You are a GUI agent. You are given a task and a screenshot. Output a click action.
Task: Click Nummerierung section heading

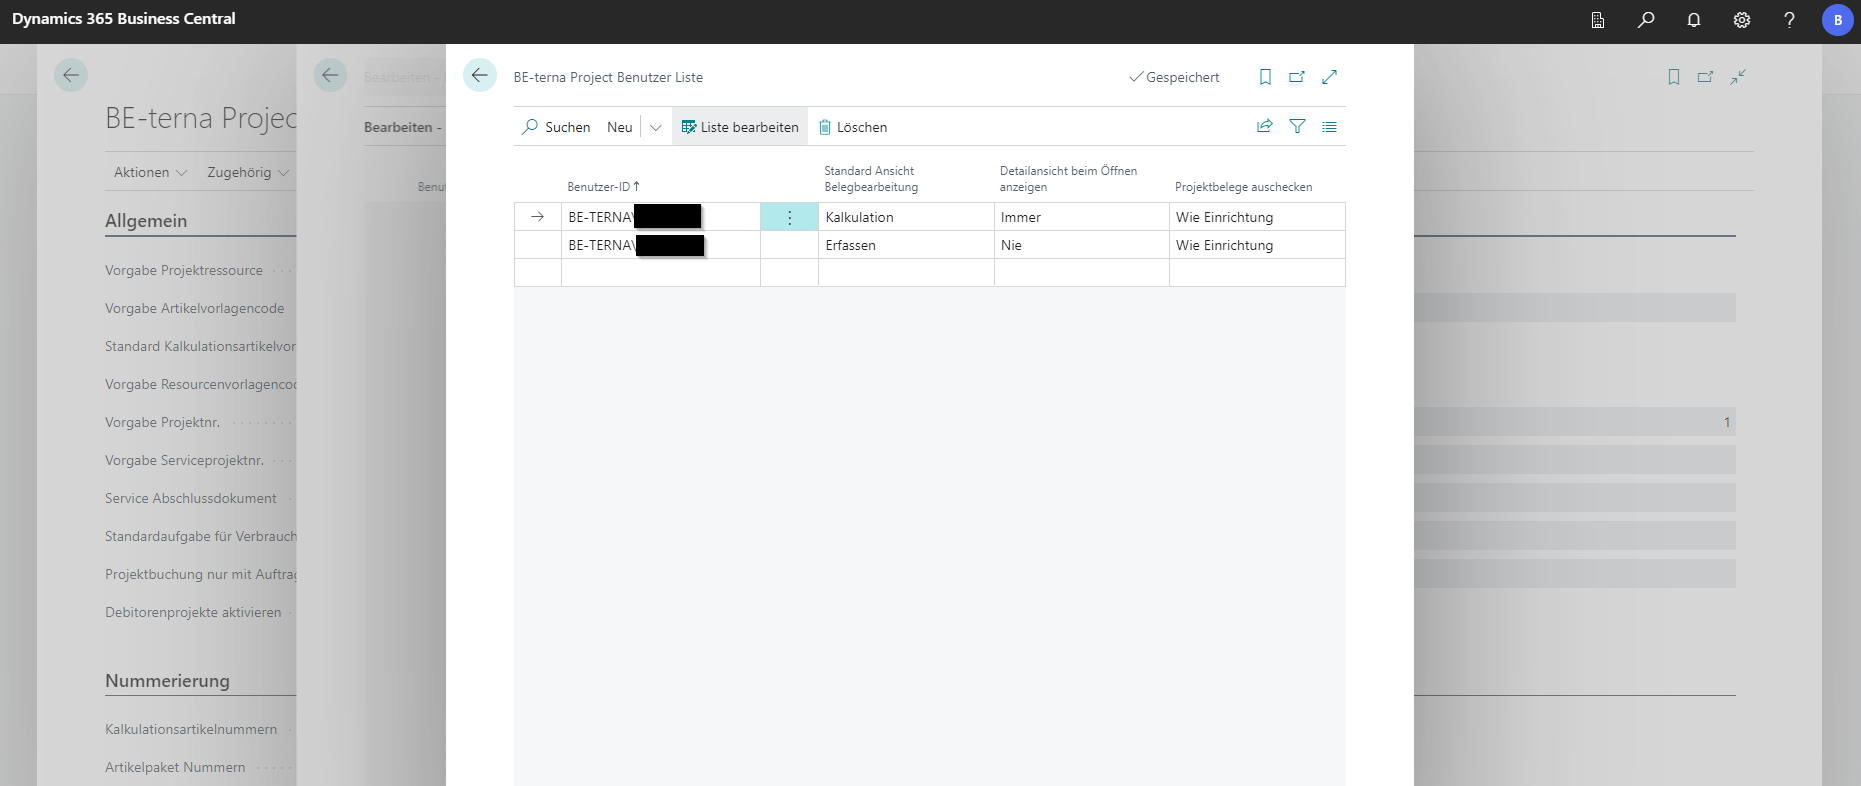pos(167,681)
